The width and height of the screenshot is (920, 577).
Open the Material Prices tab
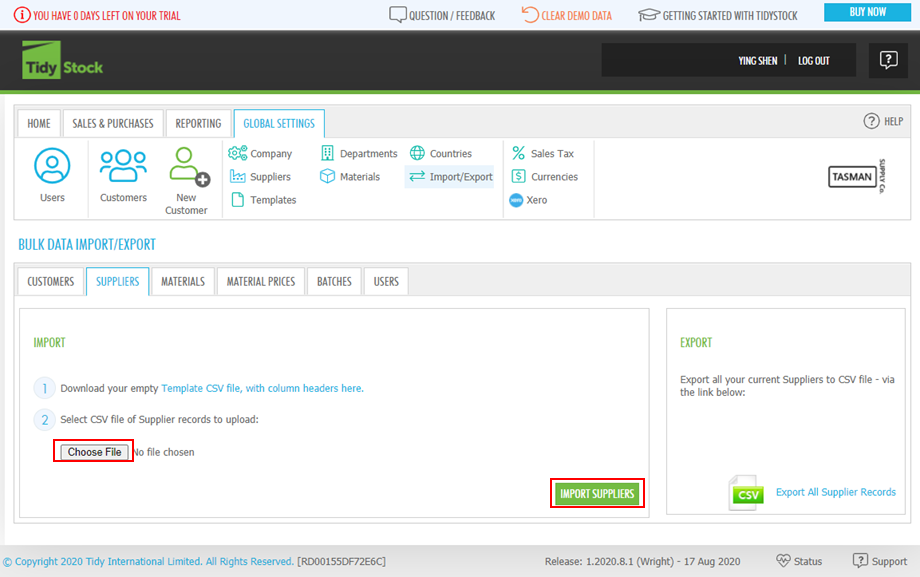click(261, 281)
